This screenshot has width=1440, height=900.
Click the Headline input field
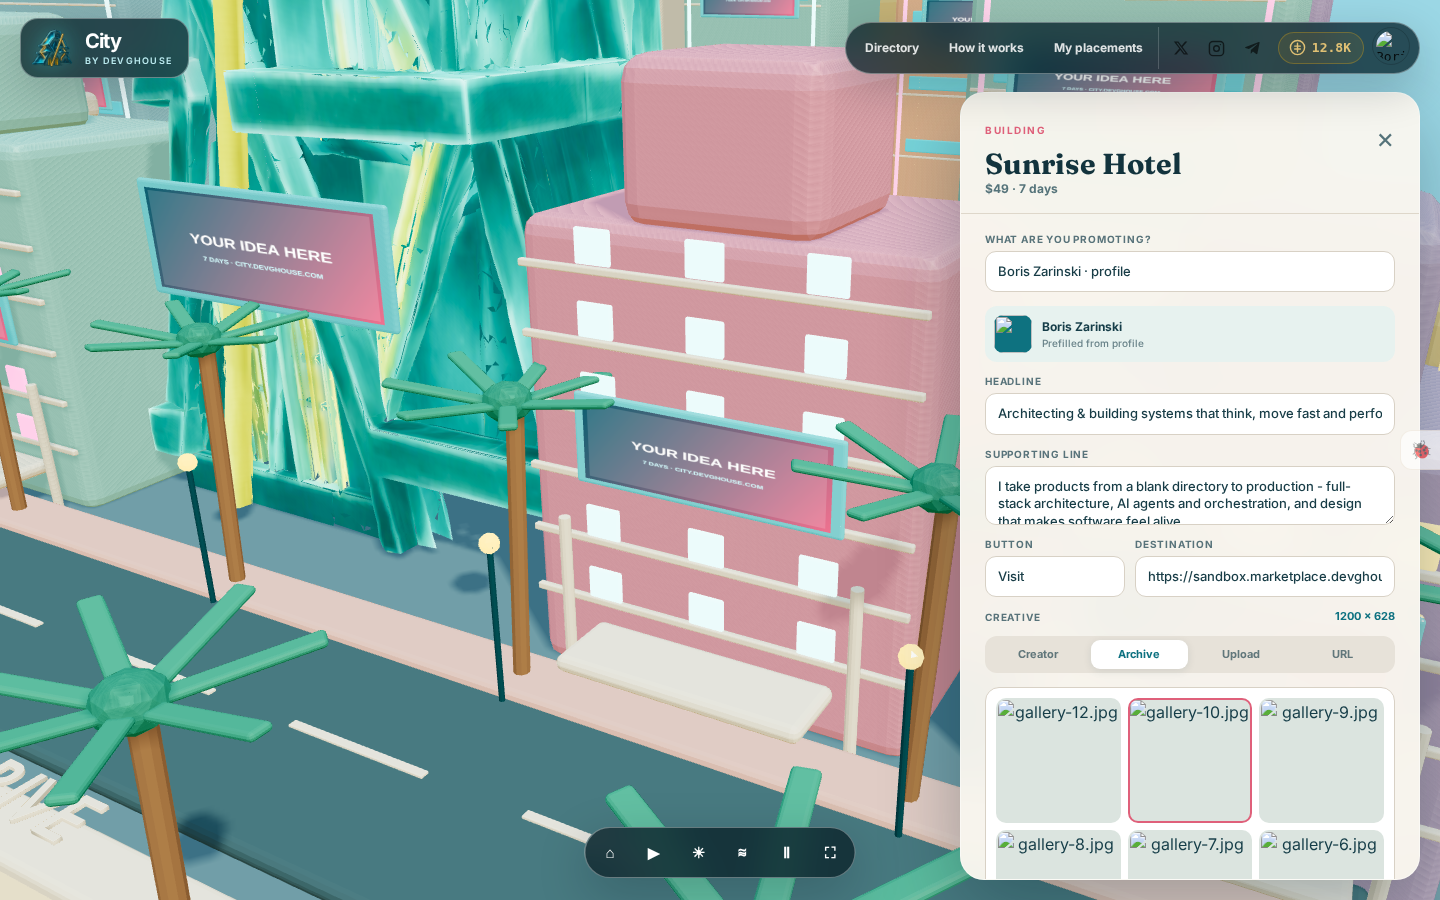(1190, 414)
